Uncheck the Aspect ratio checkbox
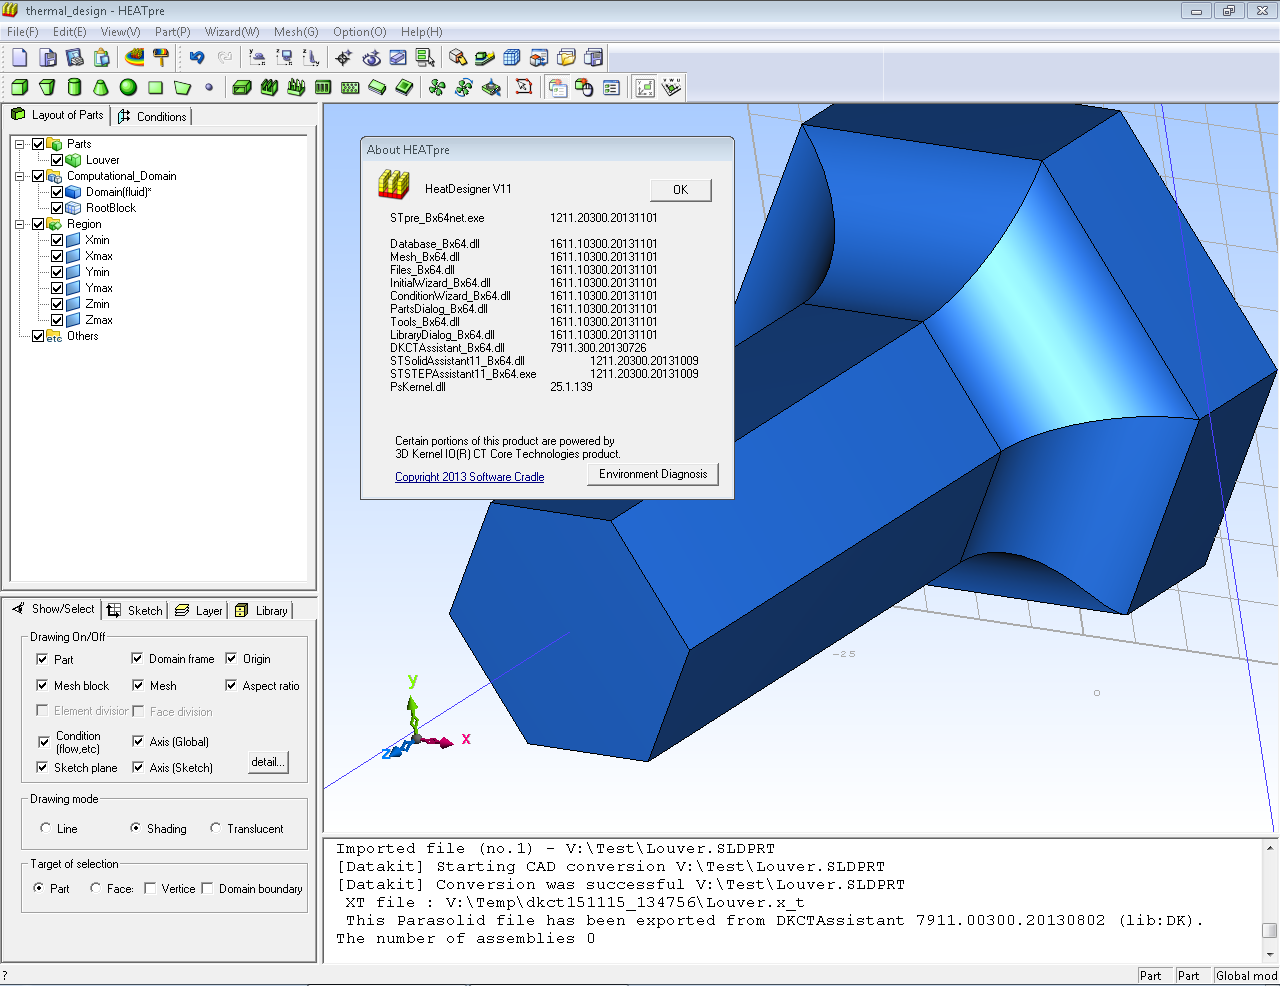1280x986 pixels. pyautogui.click(x=231, y=685)
